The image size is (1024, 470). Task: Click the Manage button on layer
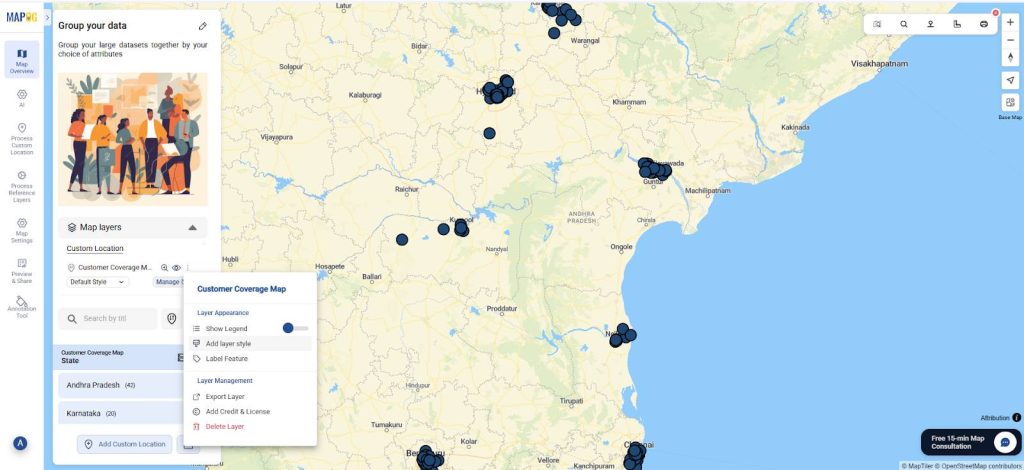[x=168, y=282]
